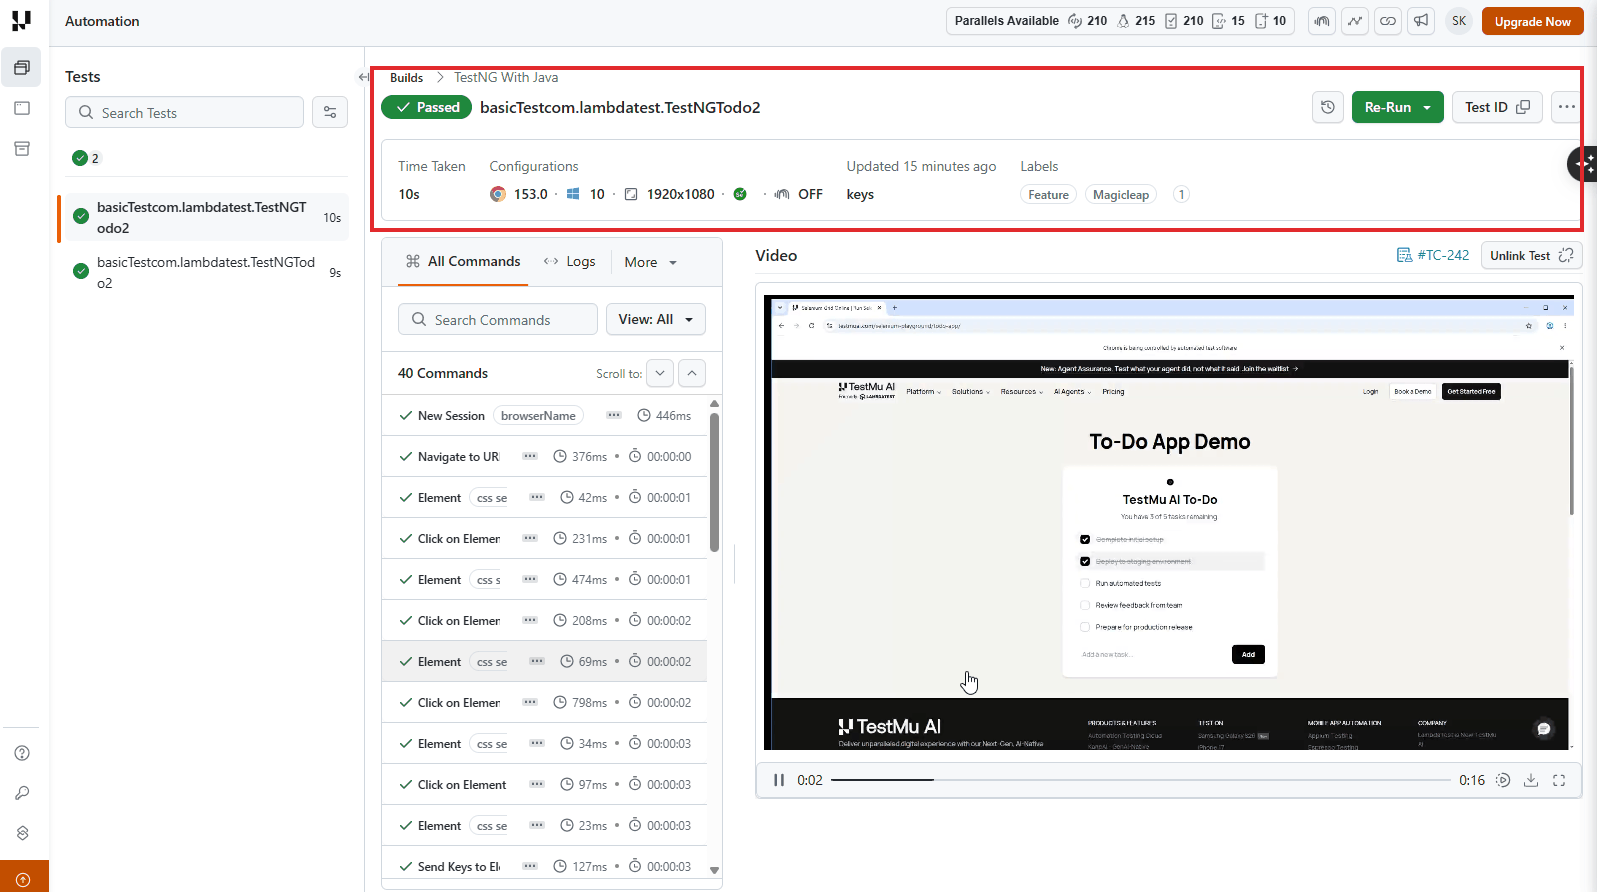Pause the video playback
Image resolution: width=1597 pixels, height=892 pixels.
point(778,780)
